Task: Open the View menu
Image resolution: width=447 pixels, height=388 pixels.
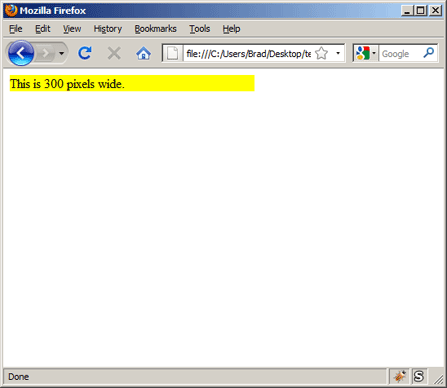Action: [72, 29]
